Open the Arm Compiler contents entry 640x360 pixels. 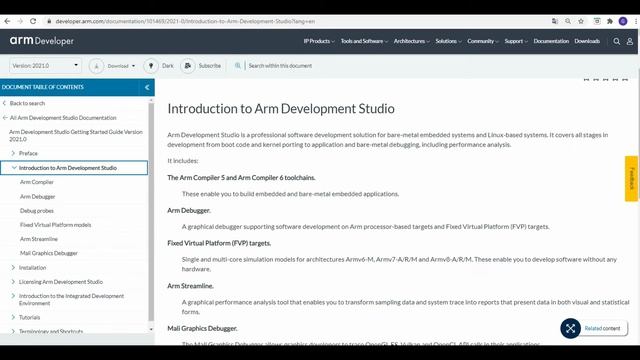pos(37,182)
